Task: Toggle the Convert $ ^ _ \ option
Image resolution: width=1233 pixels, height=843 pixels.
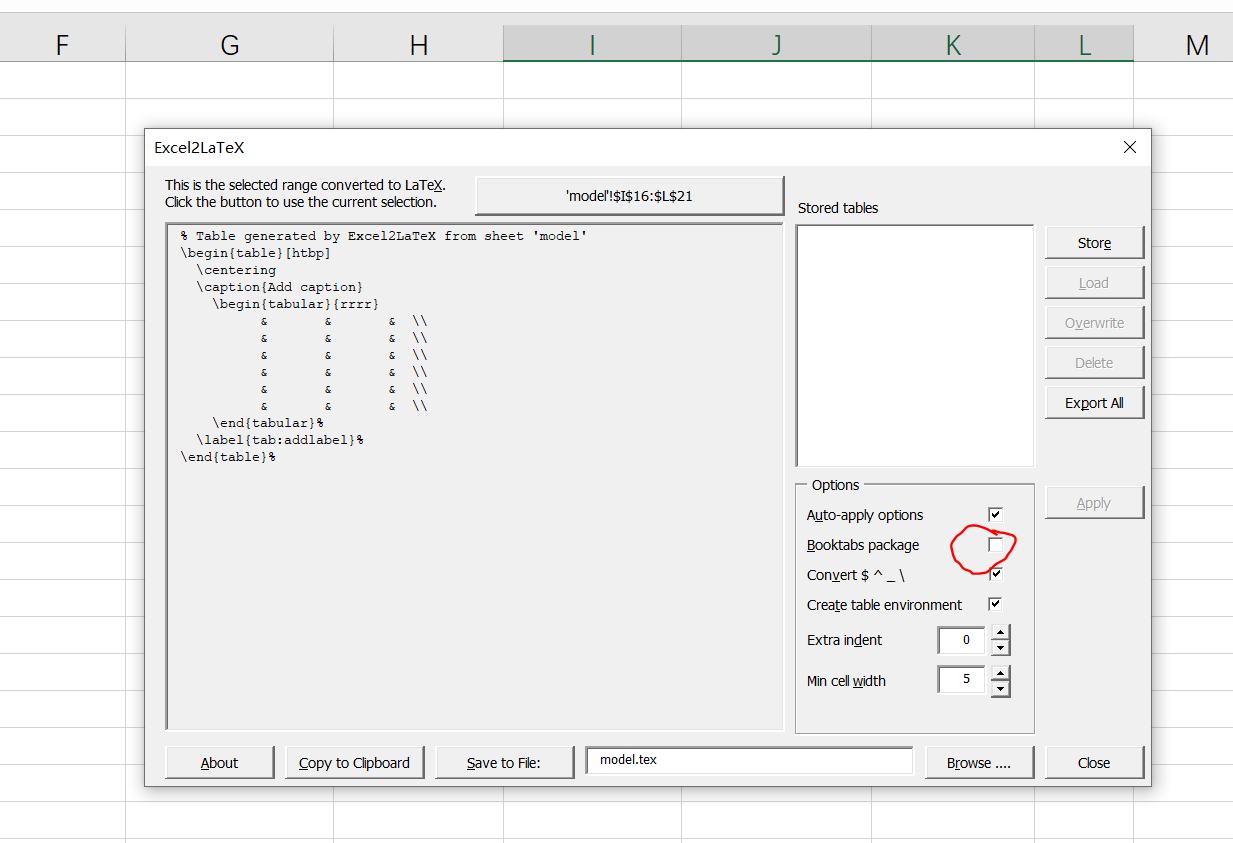Action: point(994,574)
